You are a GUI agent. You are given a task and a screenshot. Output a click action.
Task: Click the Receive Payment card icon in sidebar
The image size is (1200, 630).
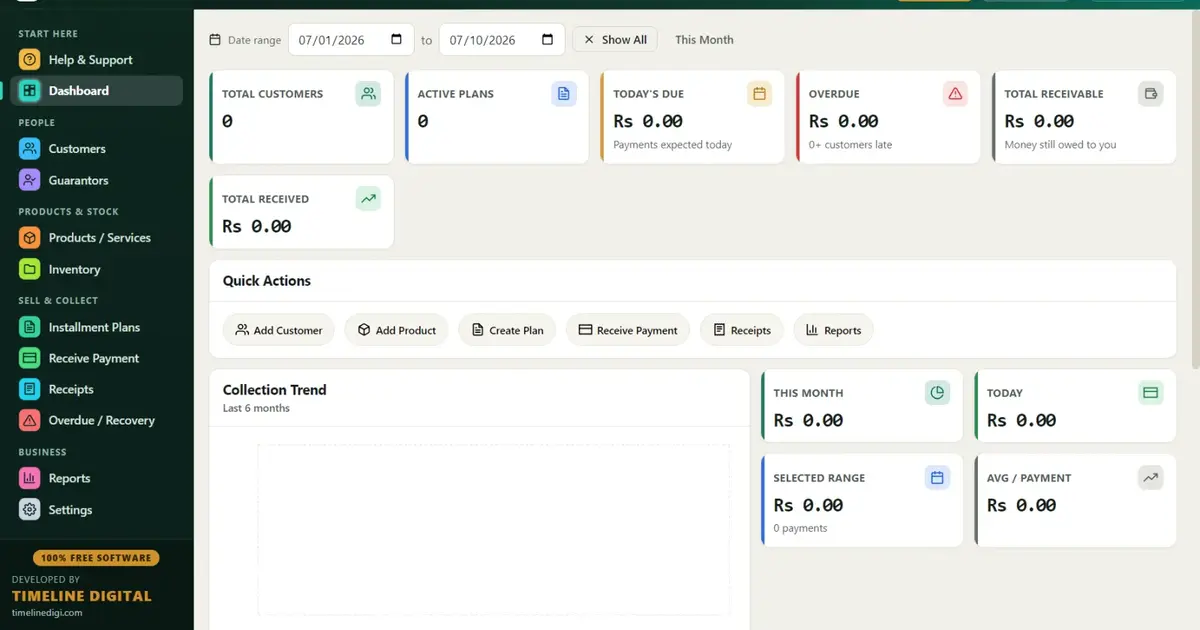[x=30, y=358]
